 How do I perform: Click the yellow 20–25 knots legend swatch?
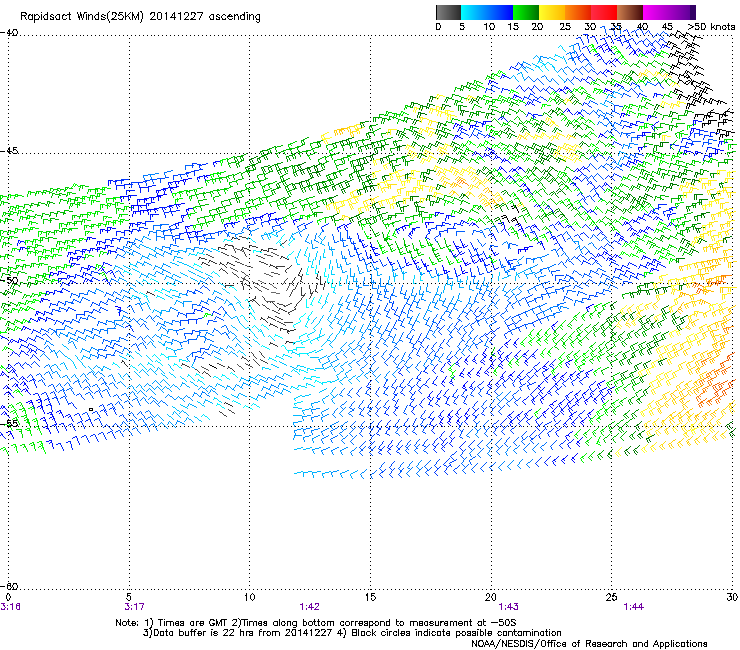pos(552,12)
